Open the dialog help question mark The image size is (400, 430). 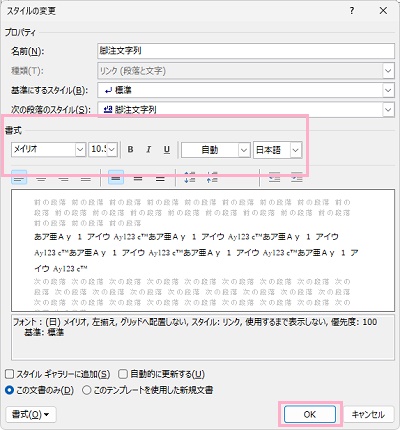(352, 11)
